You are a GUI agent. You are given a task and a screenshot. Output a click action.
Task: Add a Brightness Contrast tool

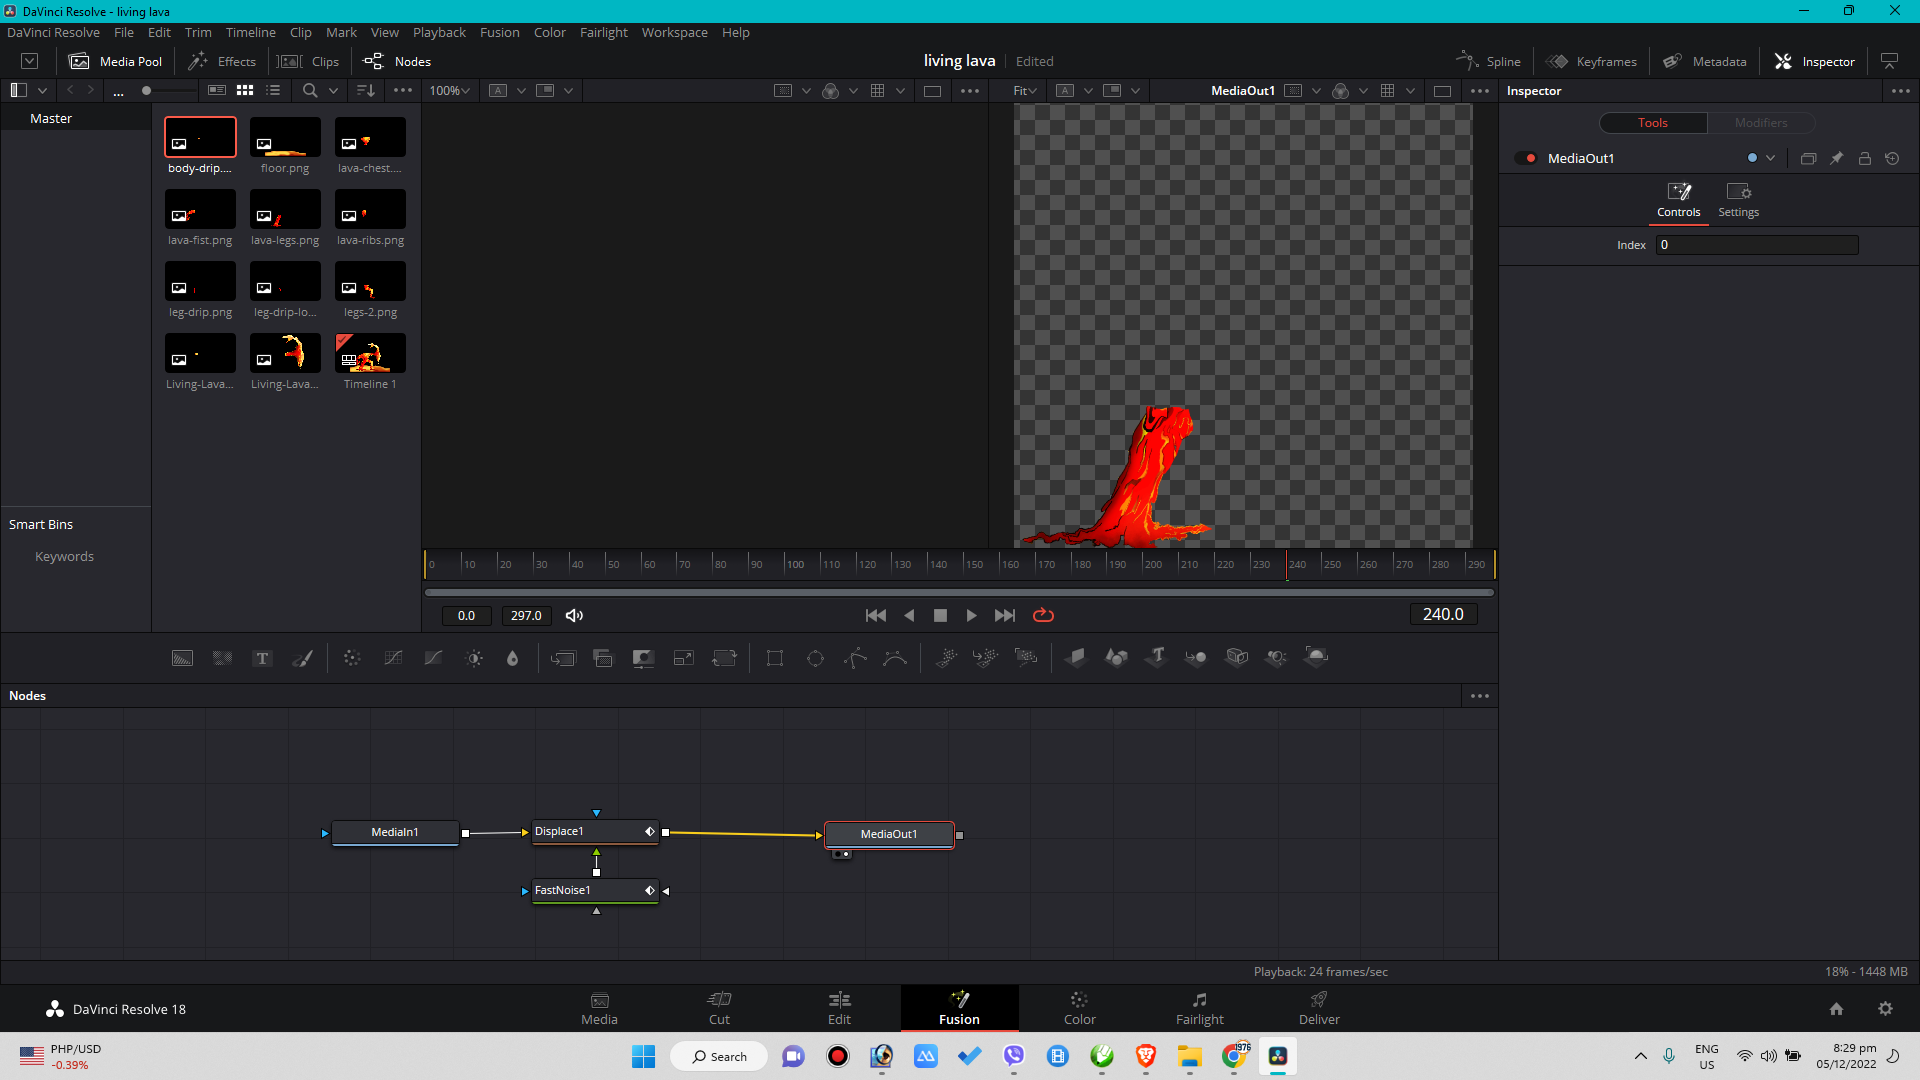click(x=474, y=658)
